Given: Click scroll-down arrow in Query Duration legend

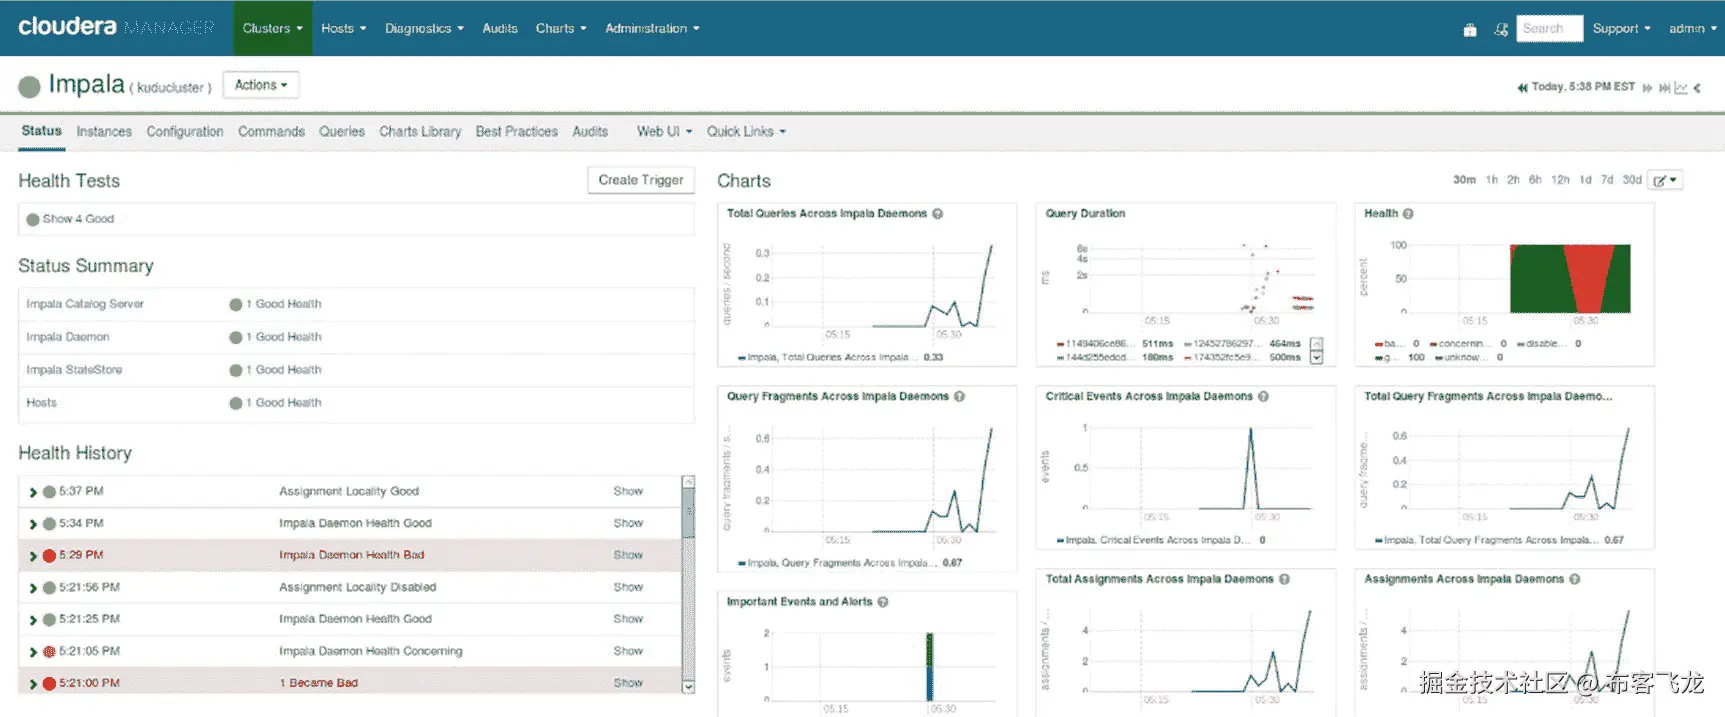Looking at the screenshot, I should pyautogui.click(x=1317, y=357).
